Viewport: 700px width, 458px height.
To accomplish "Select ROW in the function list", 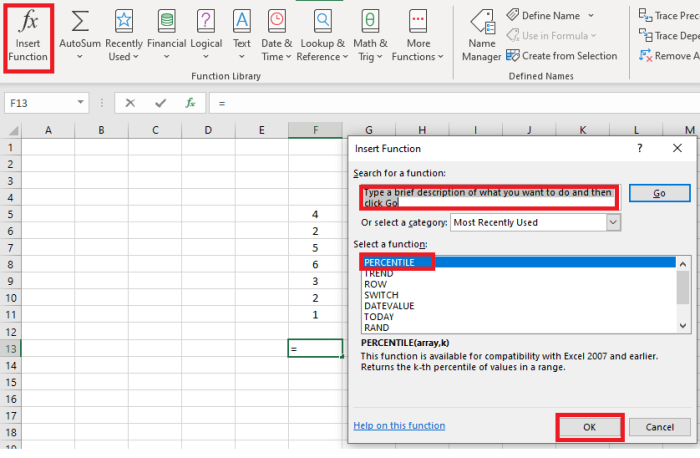I will pos(518,284).
